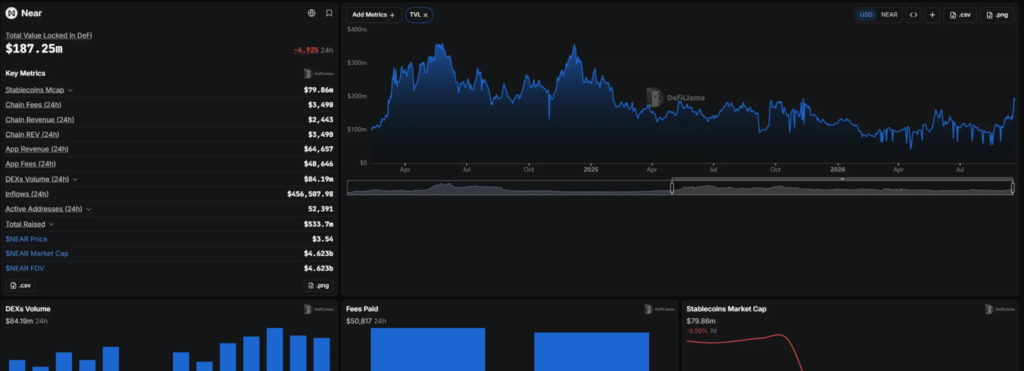Click Total Value Locked in DeFi label
This screenshot has height=371, width=1024.
[x=48, y=35]
